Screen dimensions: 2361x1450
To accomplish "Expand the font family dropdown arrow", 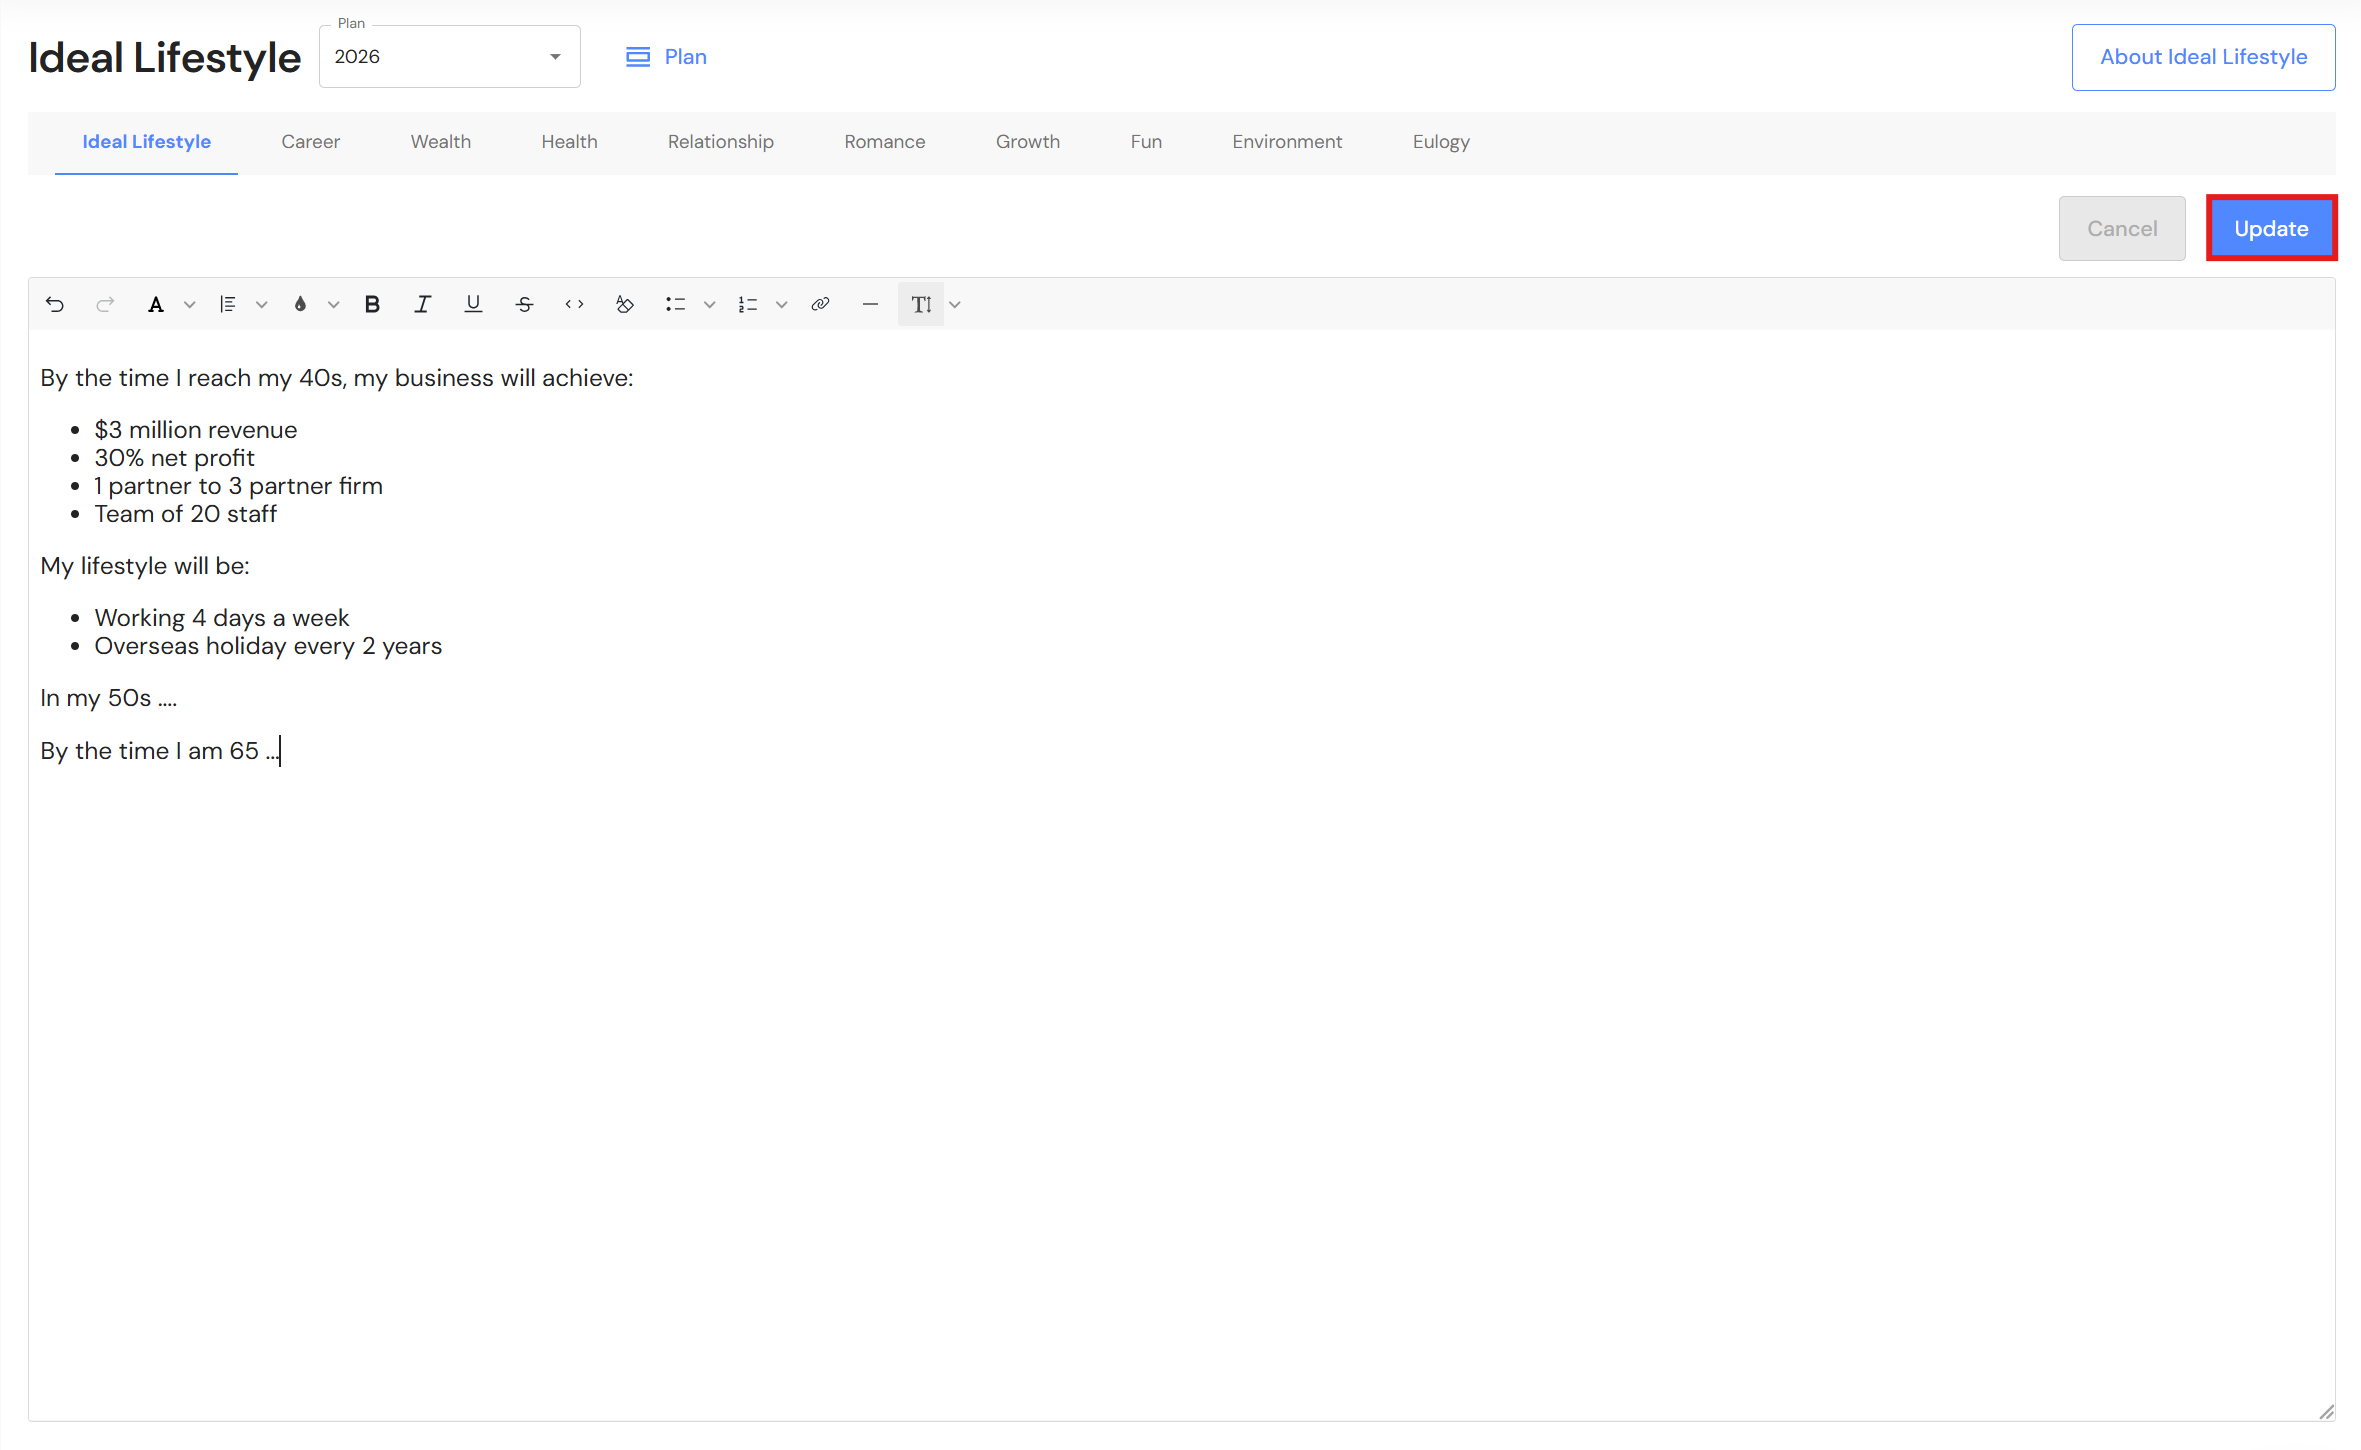I will [x=190, y=305].
